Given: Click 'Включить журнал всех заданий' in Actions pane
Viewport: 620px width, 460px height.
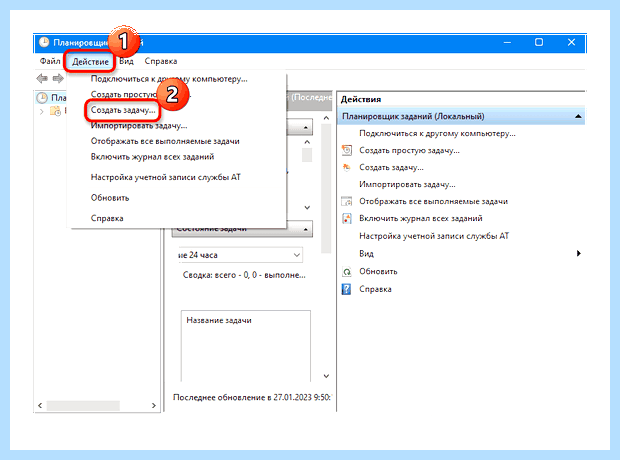Looking at the screenshot, I should tap(421, 218).
